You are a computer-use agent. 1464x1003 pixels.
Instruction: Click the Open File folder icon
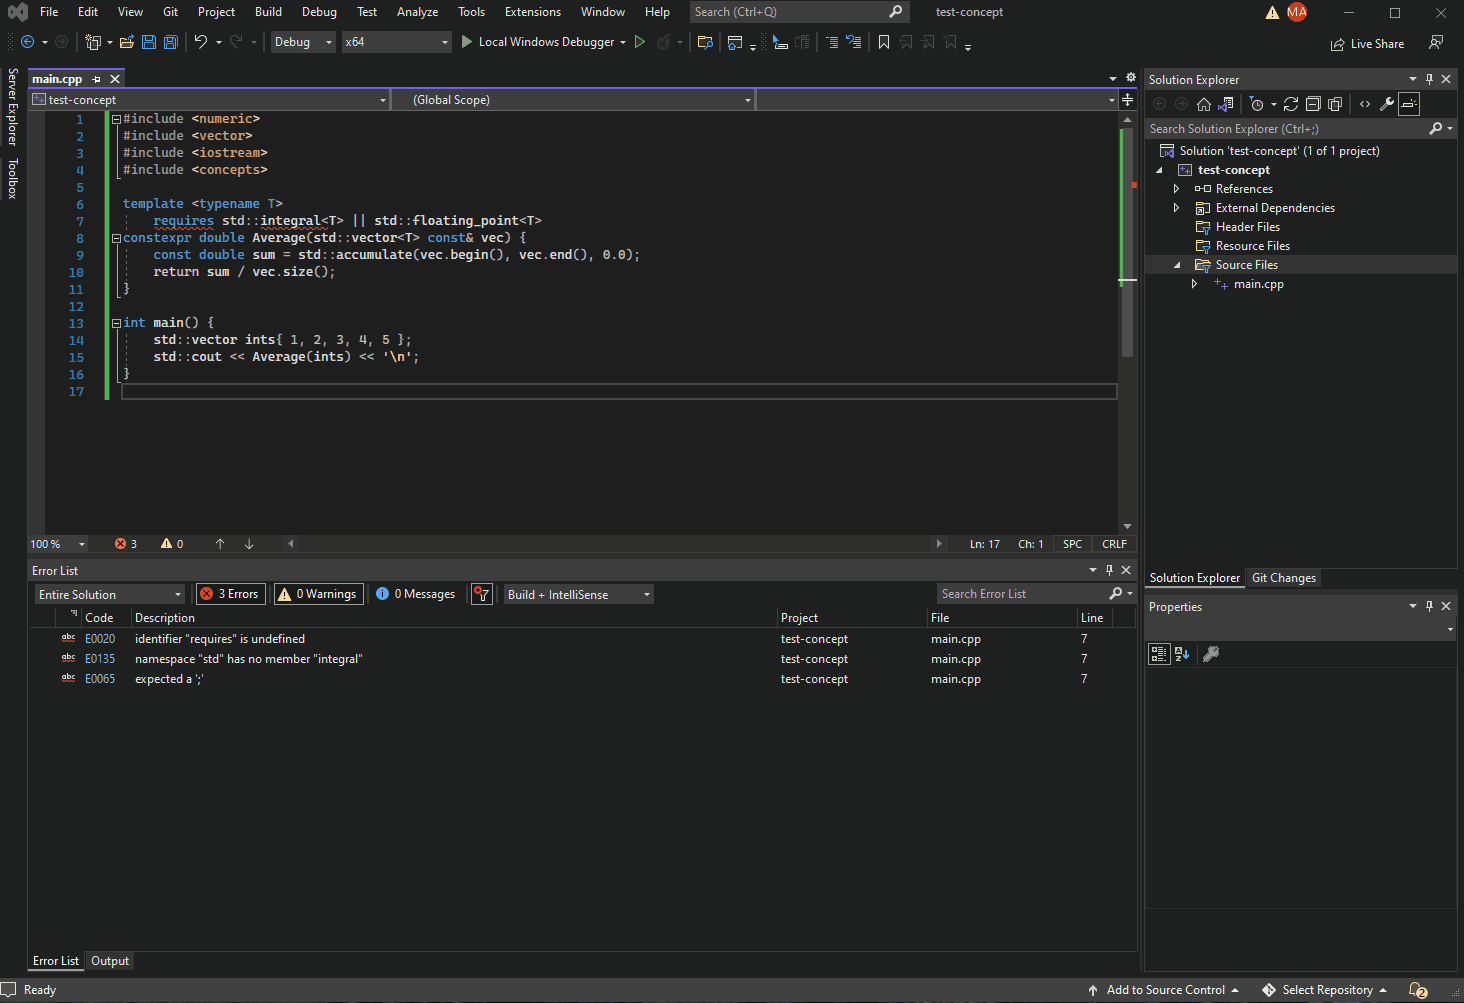[x=127, y=42]
